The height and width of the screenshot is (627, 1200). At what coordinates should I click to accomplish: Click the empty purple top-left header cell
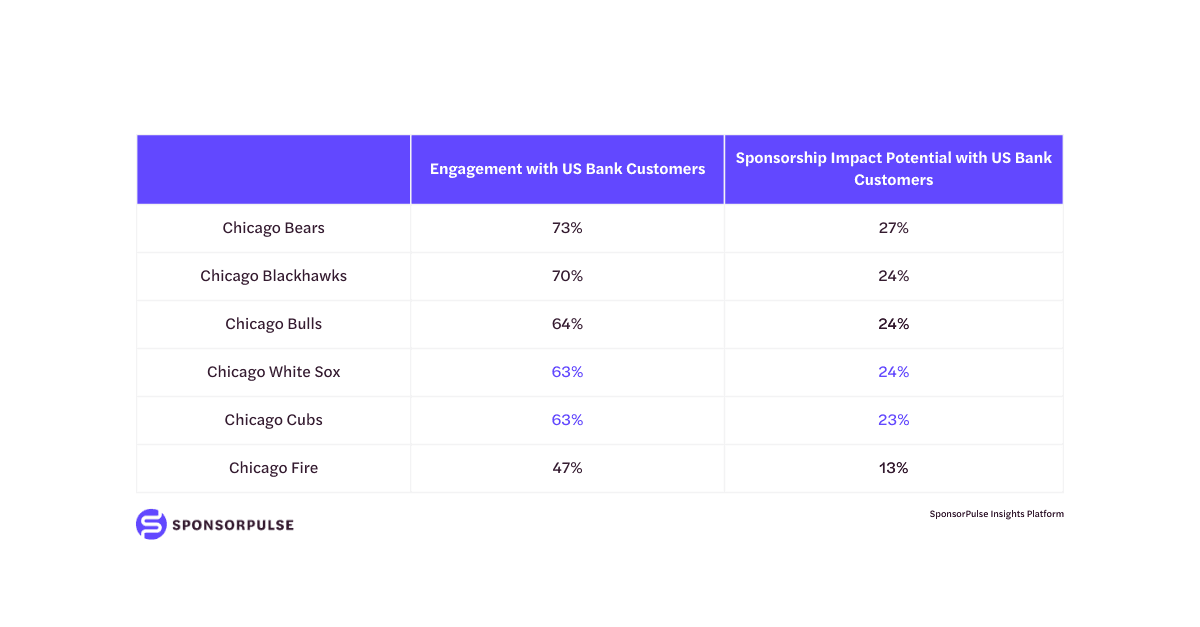pyautogui.click(x=273, y=169)
